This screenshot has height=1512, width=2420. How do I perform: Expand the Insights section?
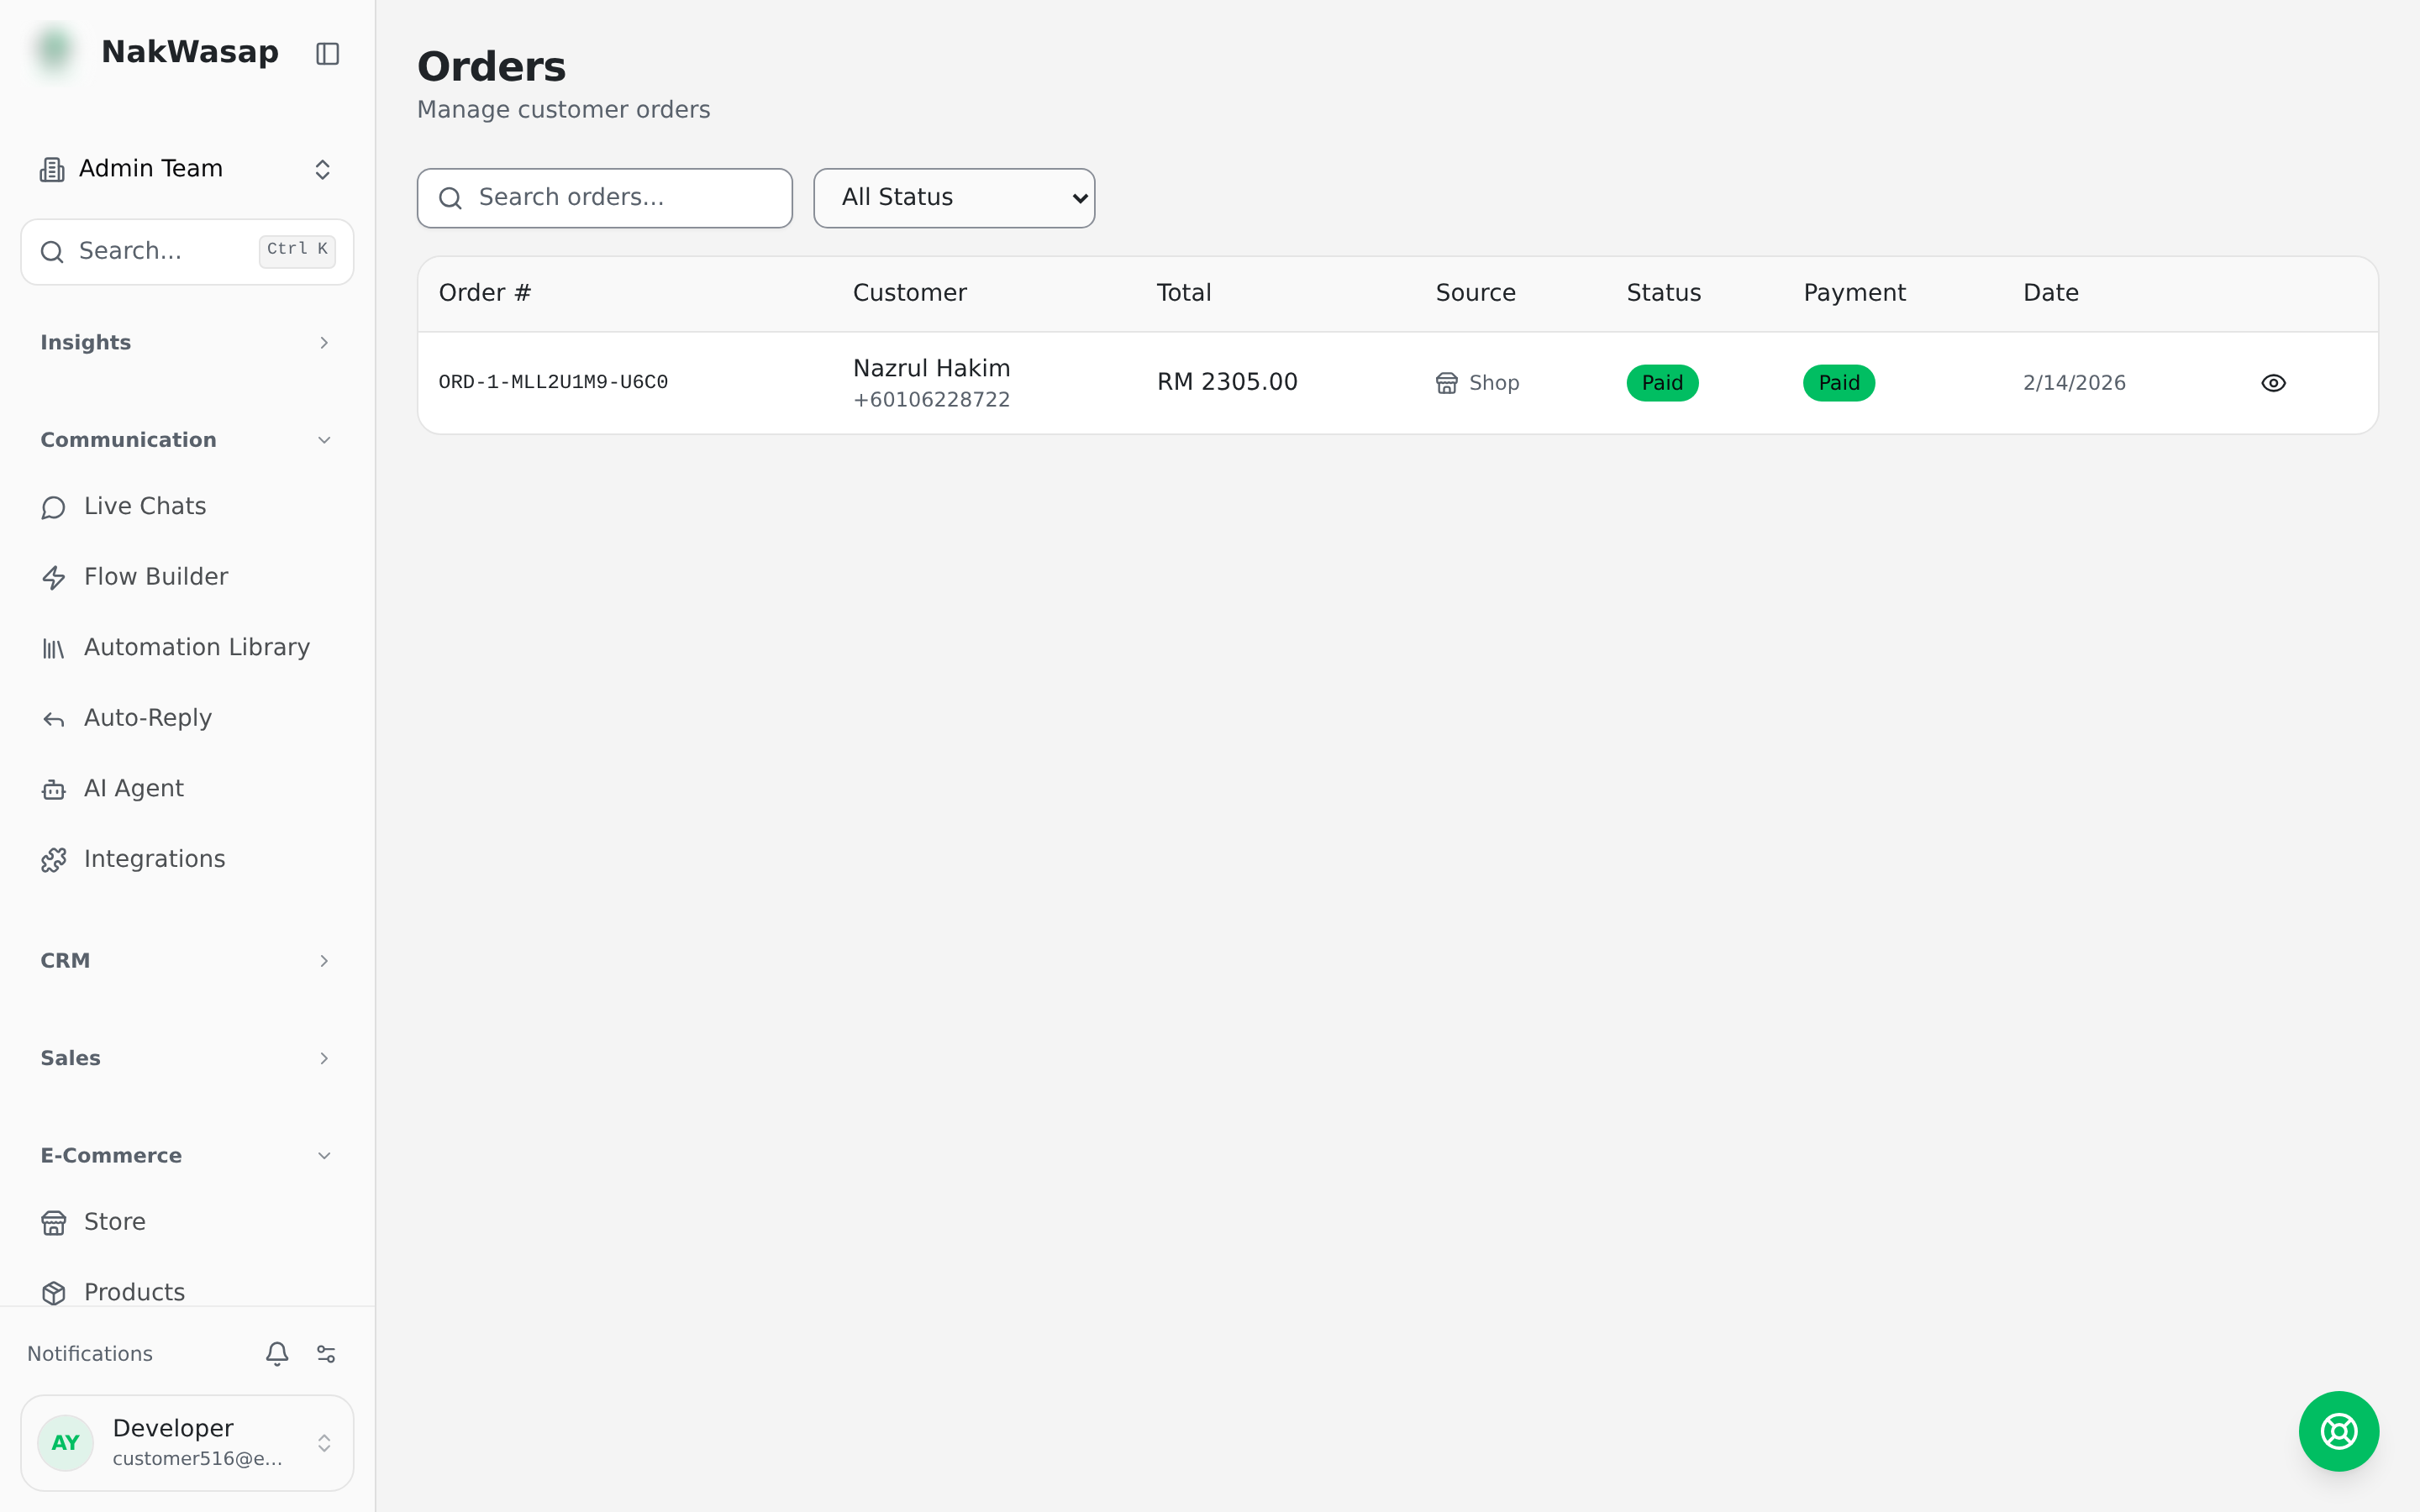point(187,343)
